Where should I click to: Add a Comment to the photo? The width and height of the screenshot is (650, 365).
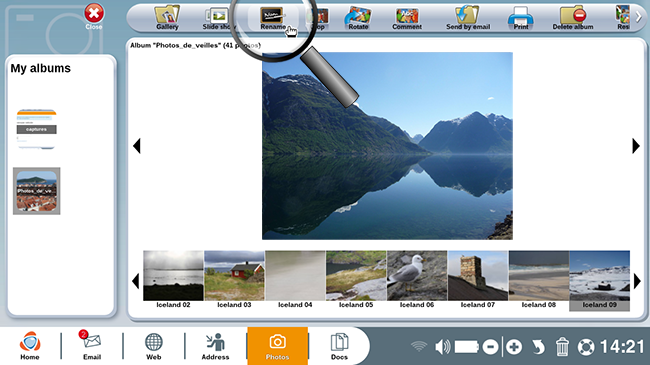[407, 18]
